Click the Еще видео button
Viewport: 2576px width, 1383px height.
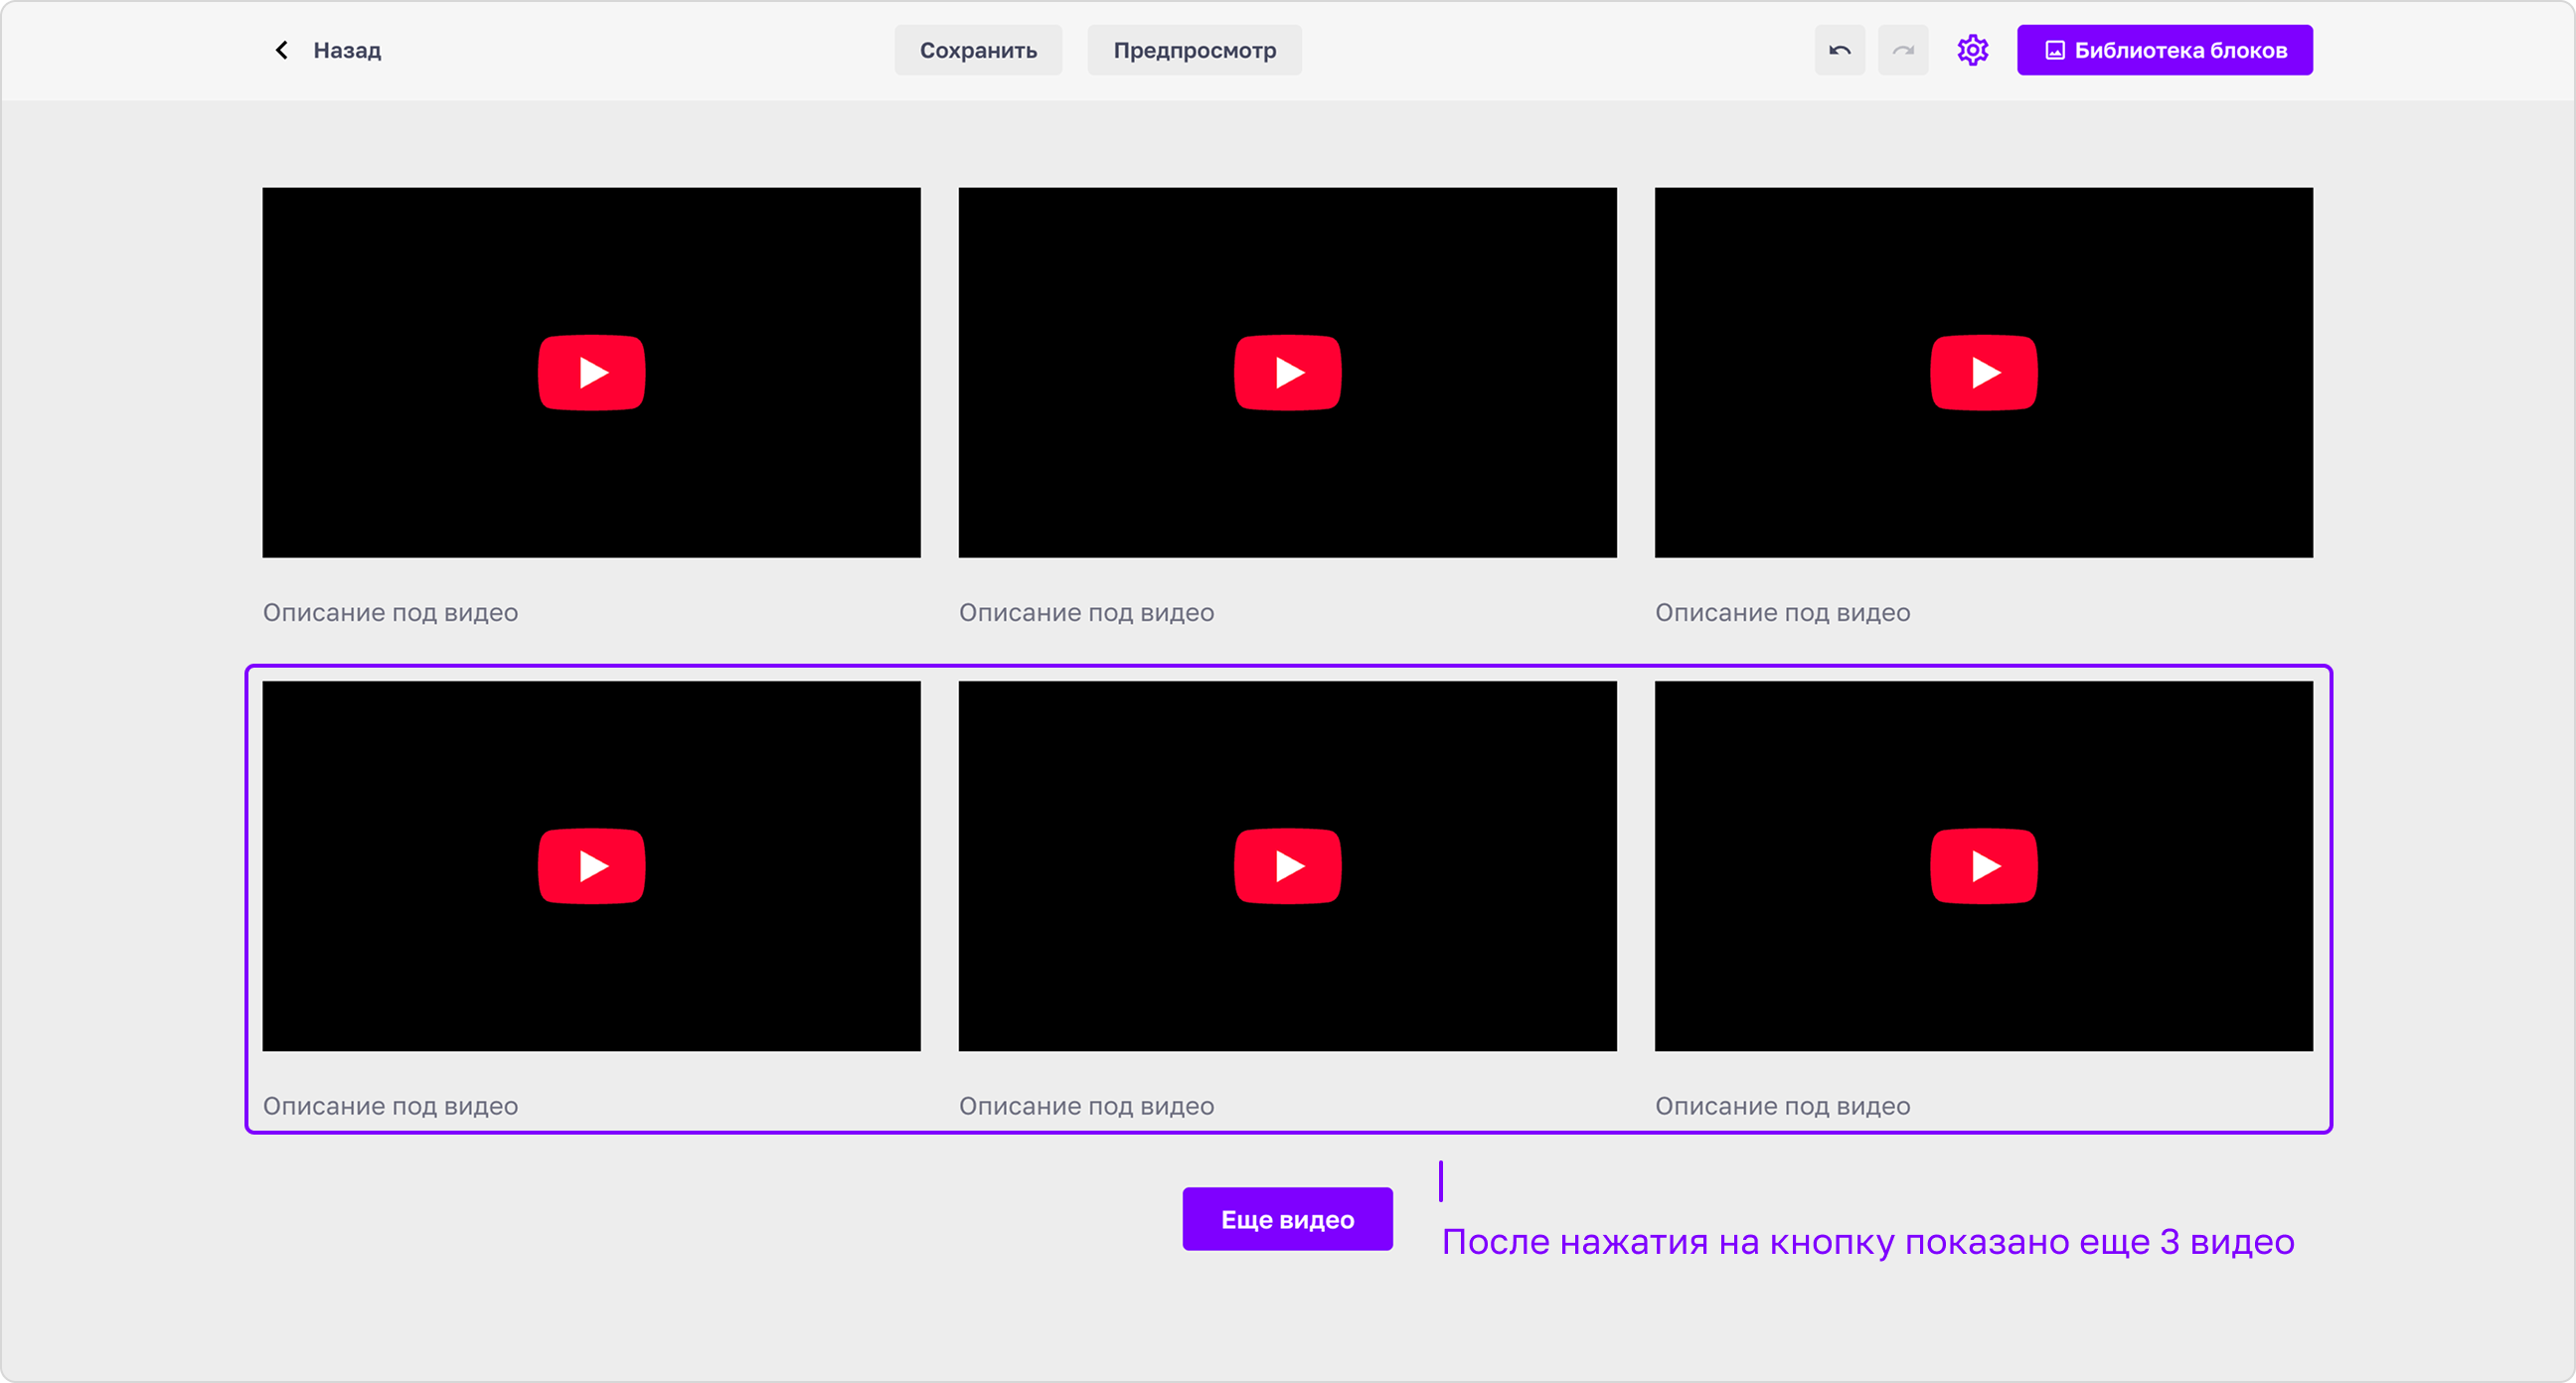tap(1287, 1219)
